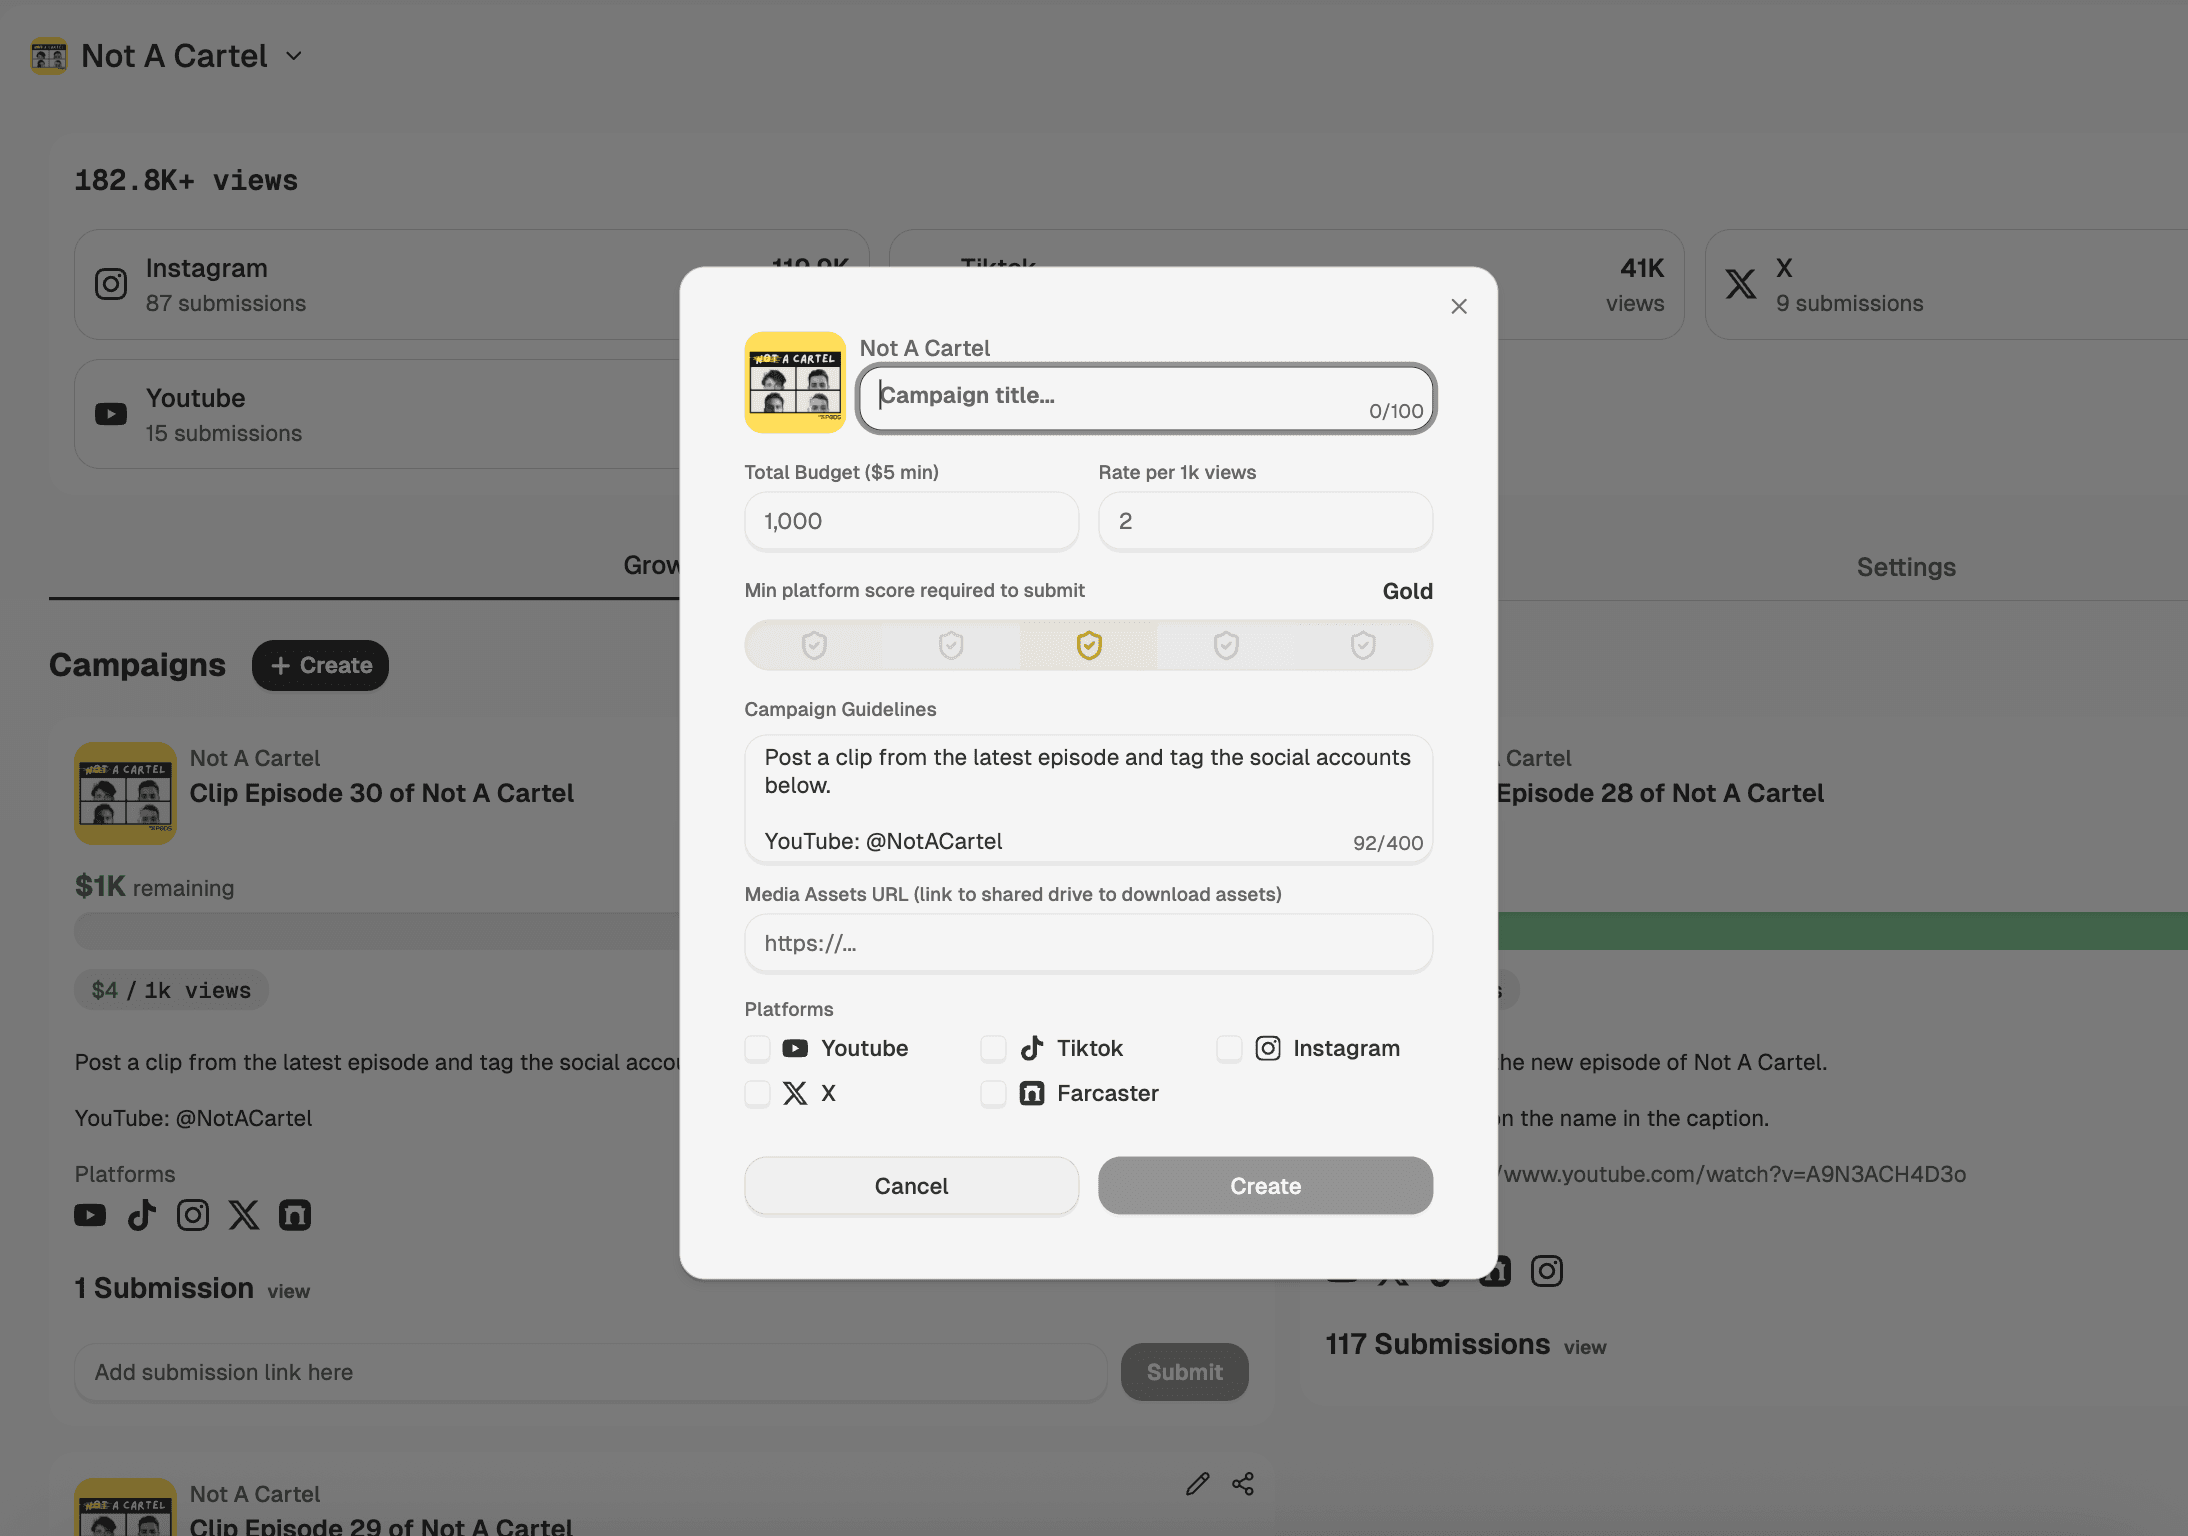The image size is (2188, 1536).
Task: Check the Instagram platform checkbox
Action: (1229, 1048)
